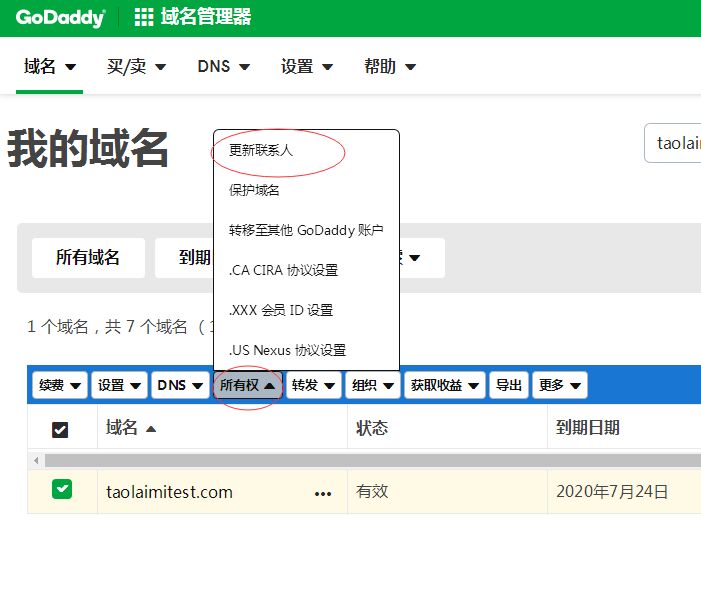Image resolution: width=701 pixels, height=603 pixels.
Task: Open the 域名 top navigation menu
Action: click(49, 67)
